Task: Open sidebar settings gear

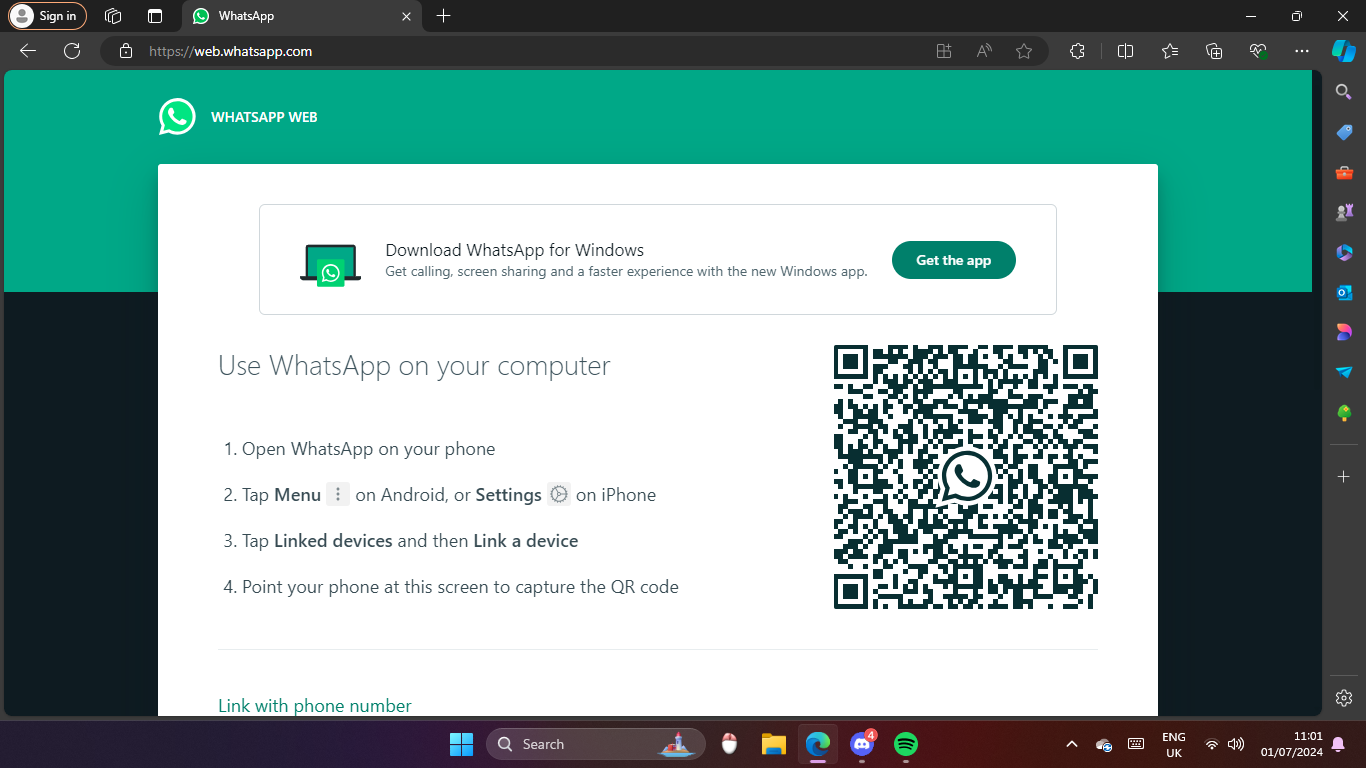Action: click(x=1344, y=698)
